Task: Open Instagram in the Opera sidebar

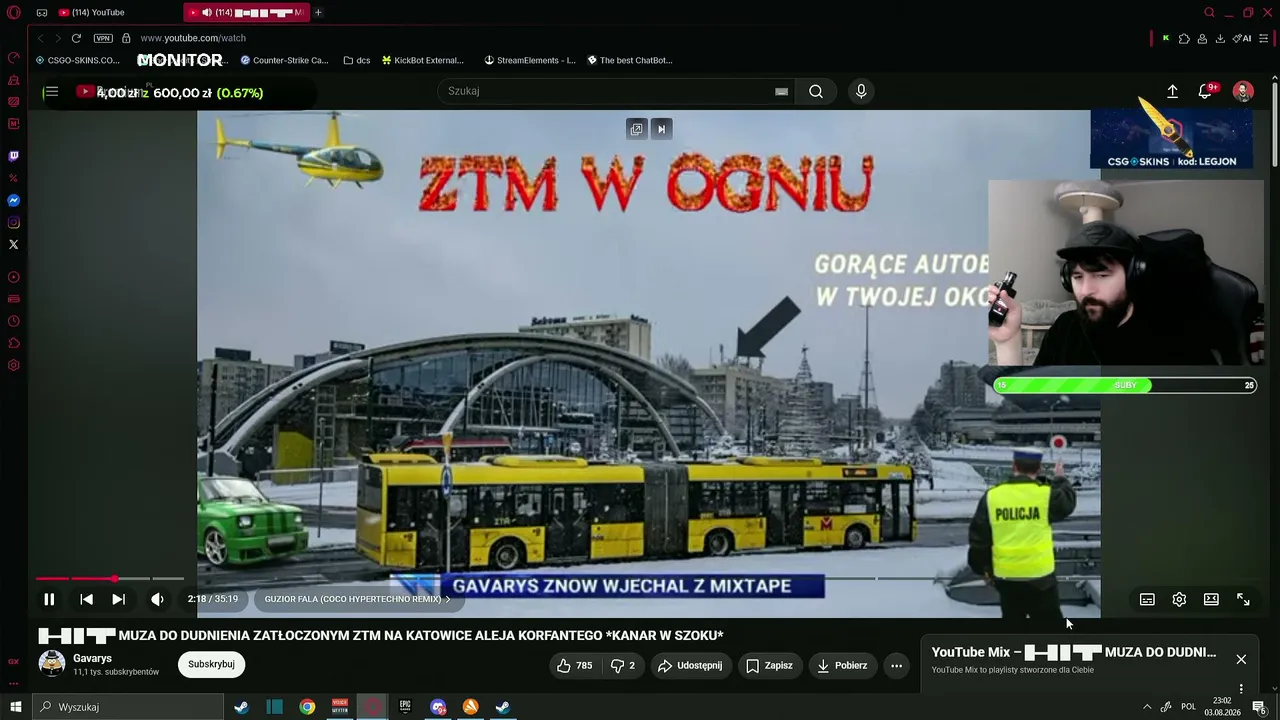Action: coord(14,222)
